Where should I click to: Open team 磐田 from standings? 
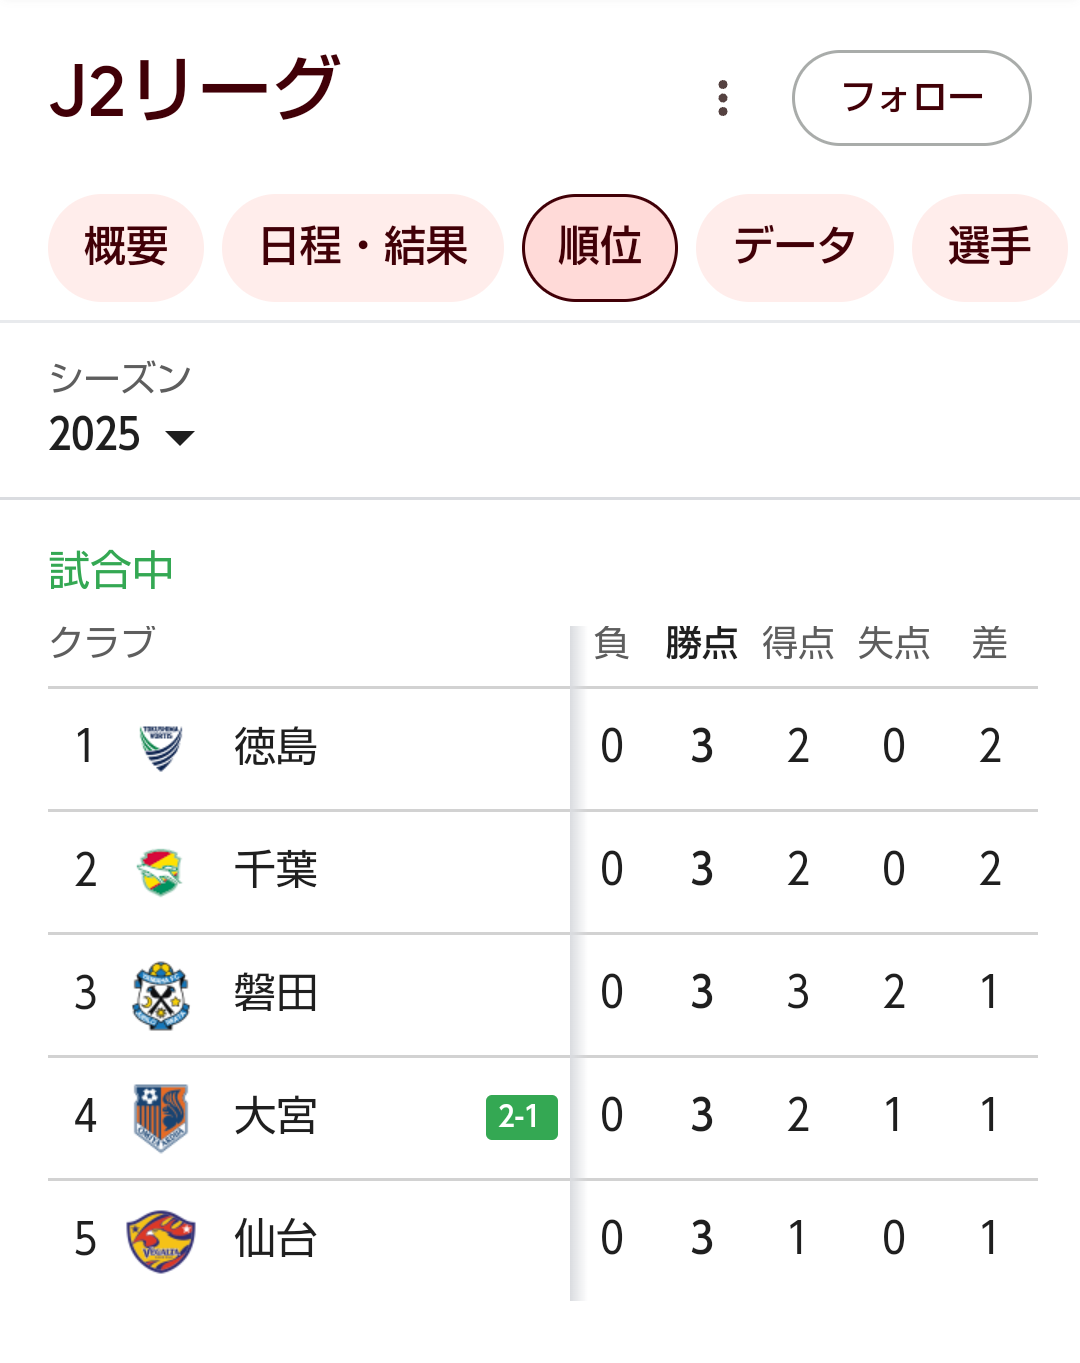[276, 993]
